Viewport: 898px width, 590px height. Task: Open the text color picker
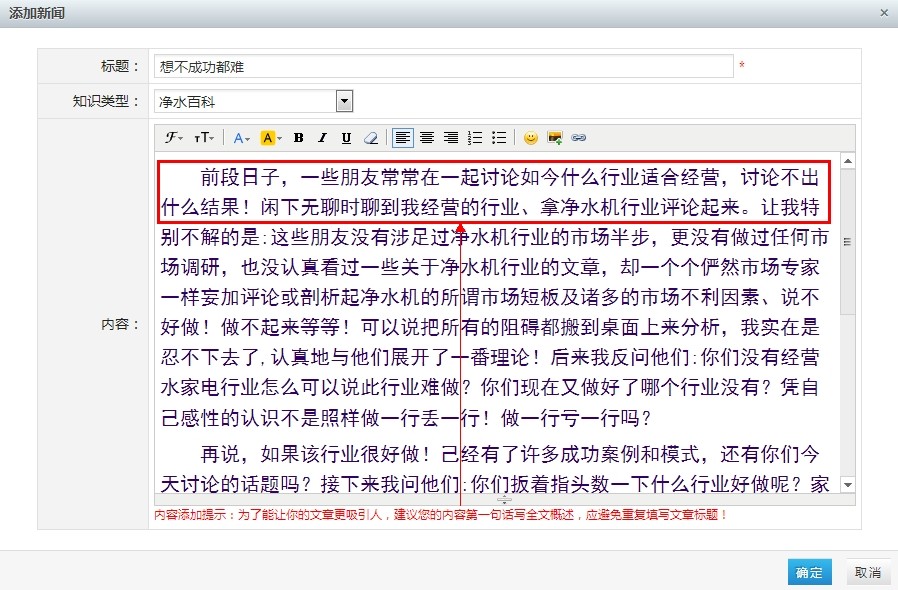(x=243, y=138)
